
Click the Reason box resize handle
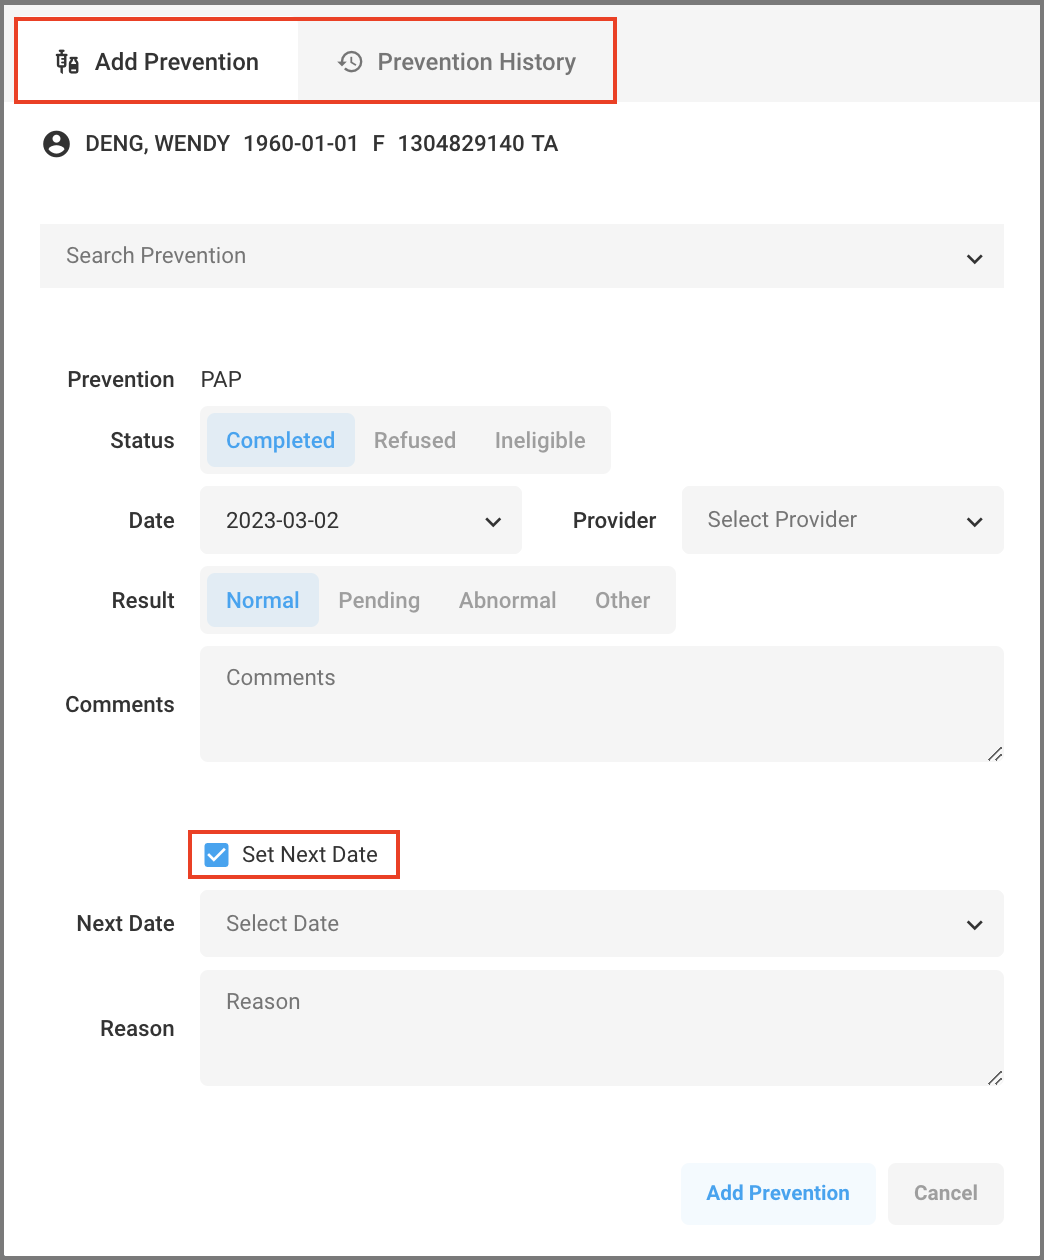point(995,1078)
